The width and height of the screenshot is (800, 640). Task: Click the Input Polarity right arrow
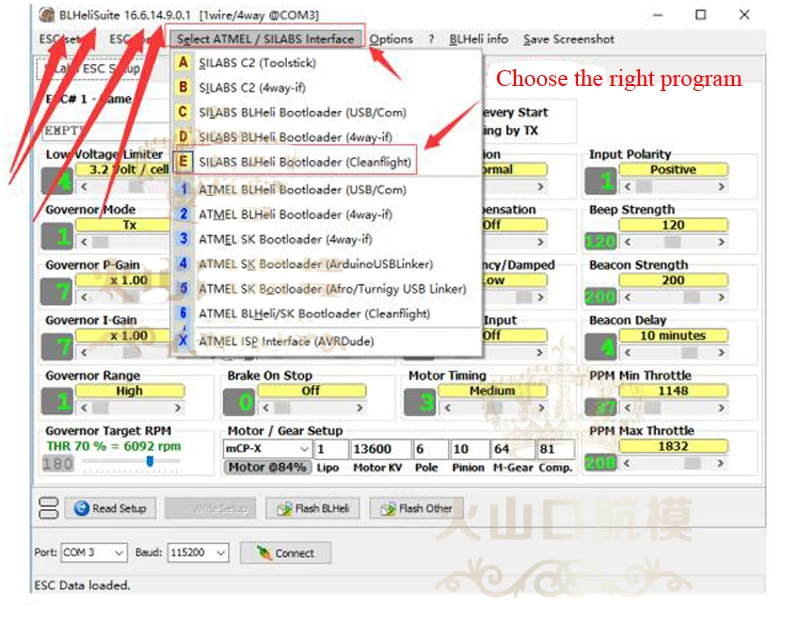point(721,187)
